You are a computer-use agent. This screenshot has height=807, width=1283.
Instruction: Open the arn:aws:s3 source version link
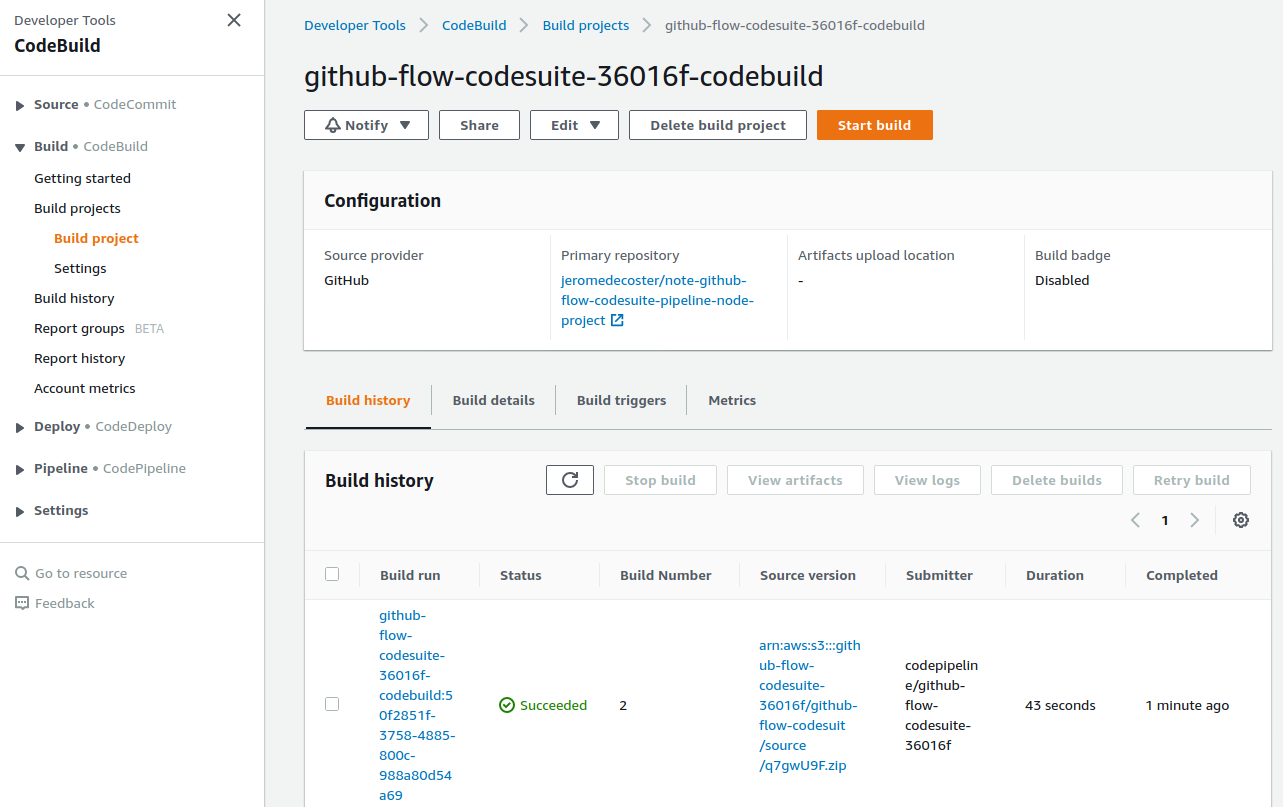(x=809, y=705)
